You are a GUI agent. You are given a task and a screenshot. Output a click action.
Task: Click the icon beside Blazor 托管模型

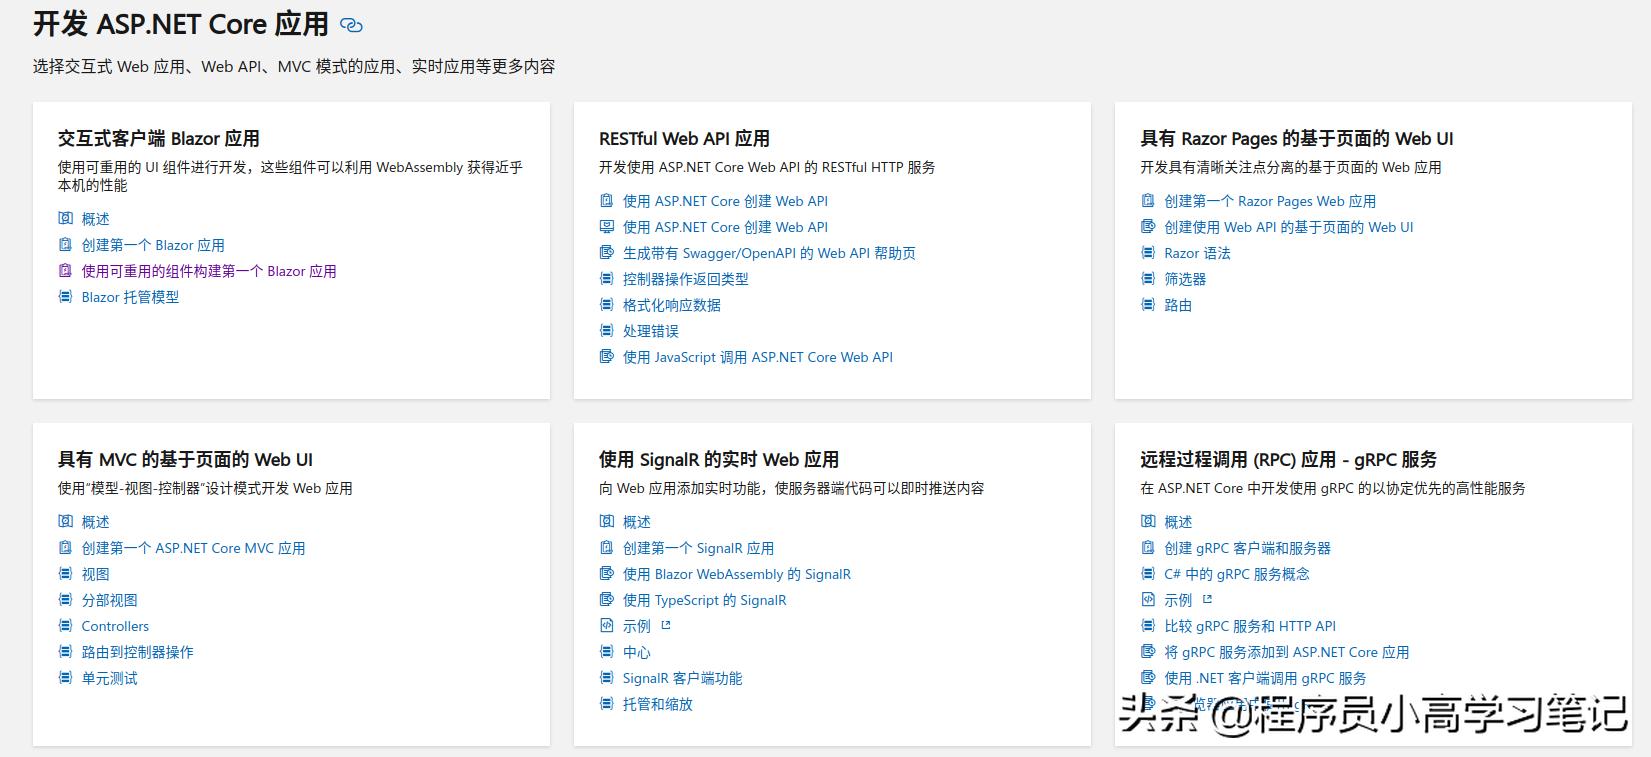pyautogui.click(x=65, y=296)
